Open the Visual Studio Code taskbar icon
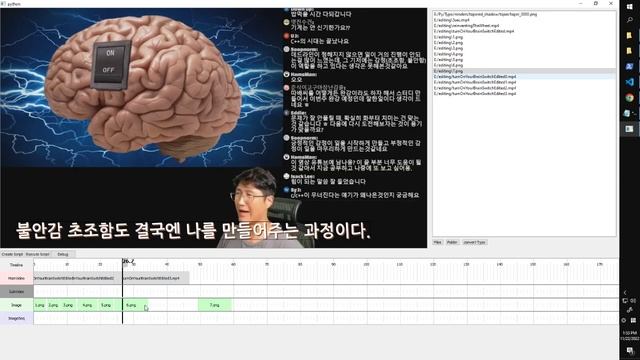This screenshot has width=640, height=360. tap(629, 82)
